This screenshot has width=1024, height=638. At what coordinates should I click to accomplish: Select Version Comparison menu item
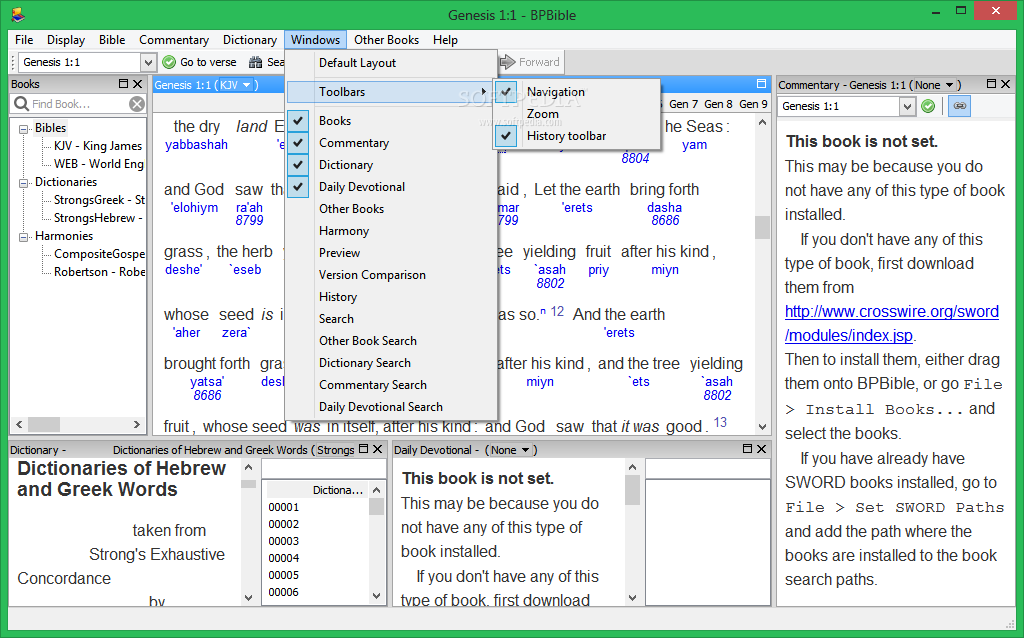tap(372, 275)
